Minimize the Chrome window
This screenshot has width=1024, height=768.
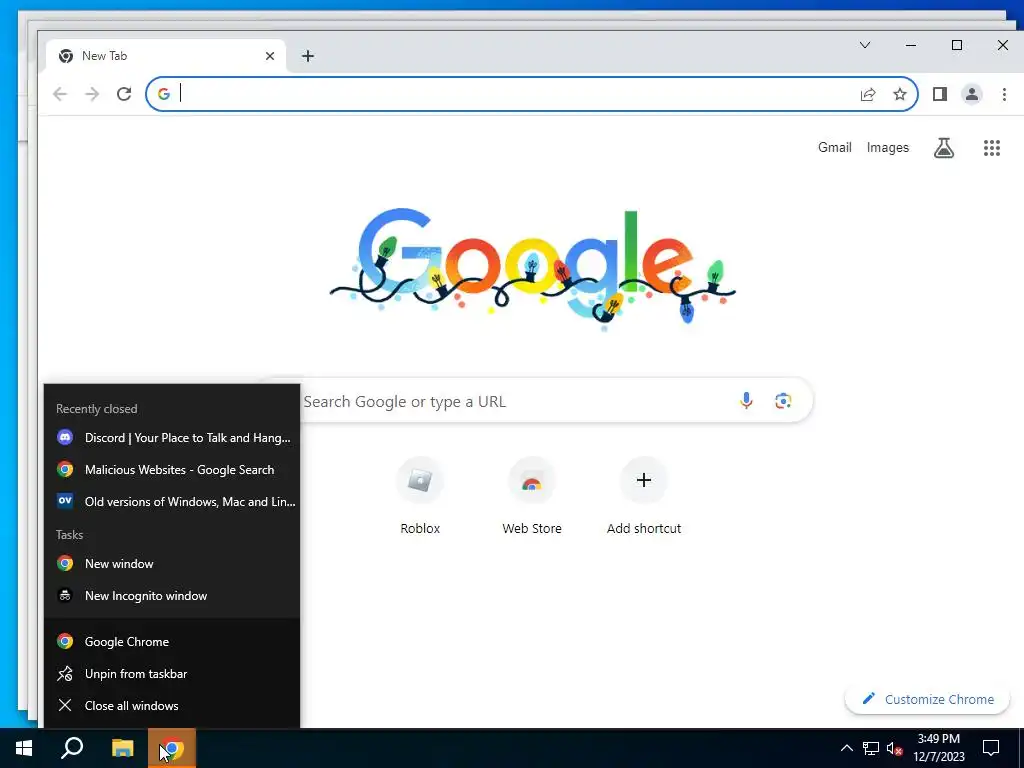tap(910, 45)
